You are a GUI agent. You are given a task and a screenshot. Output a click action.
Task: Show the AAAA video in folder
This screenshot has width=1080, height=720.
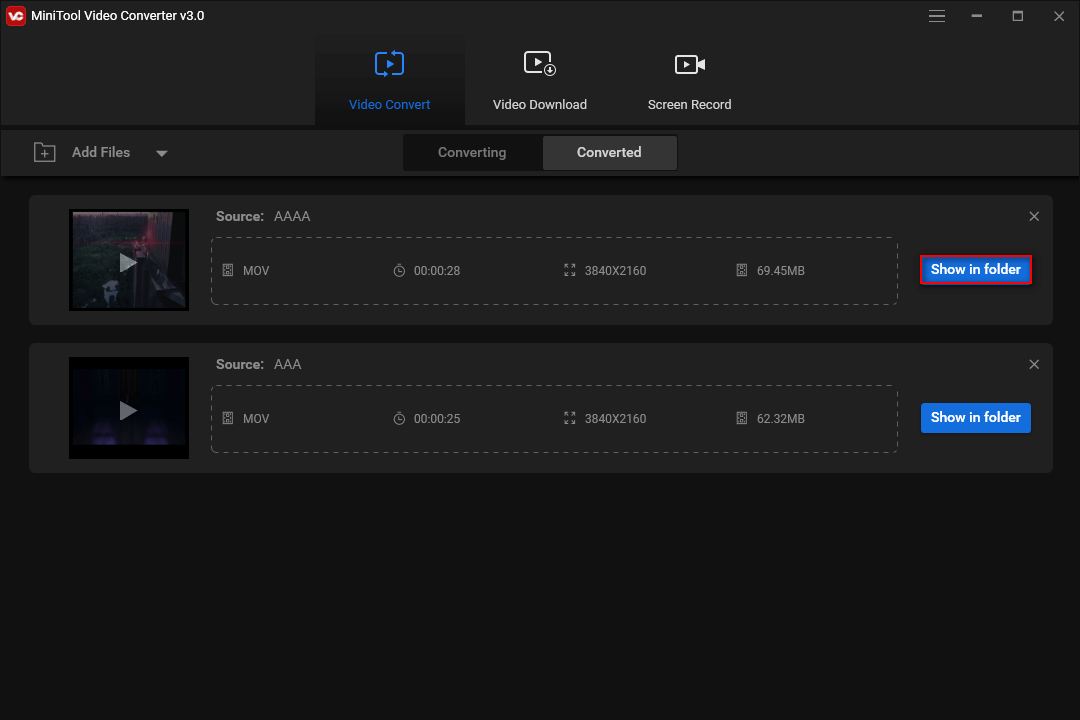975,269
